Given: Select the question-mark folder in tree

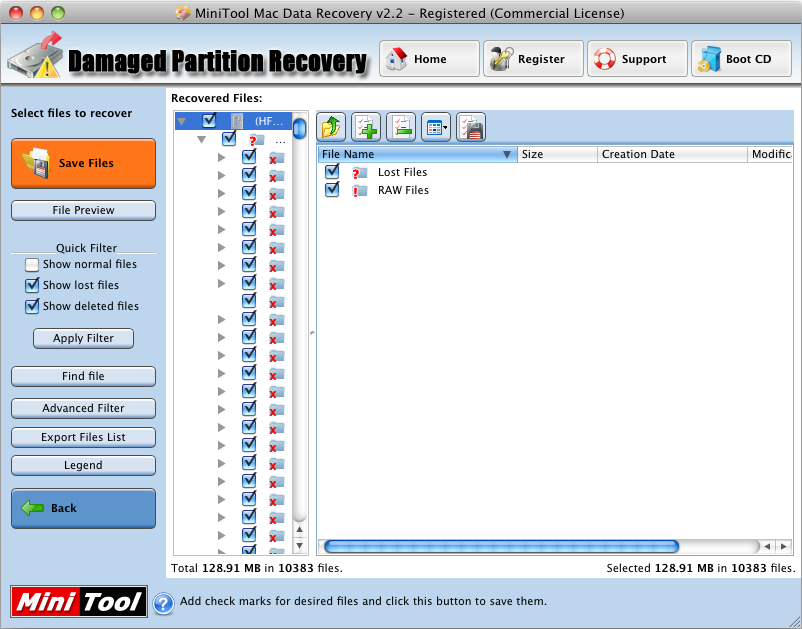Looking at the screenshot, I should 257,140.
